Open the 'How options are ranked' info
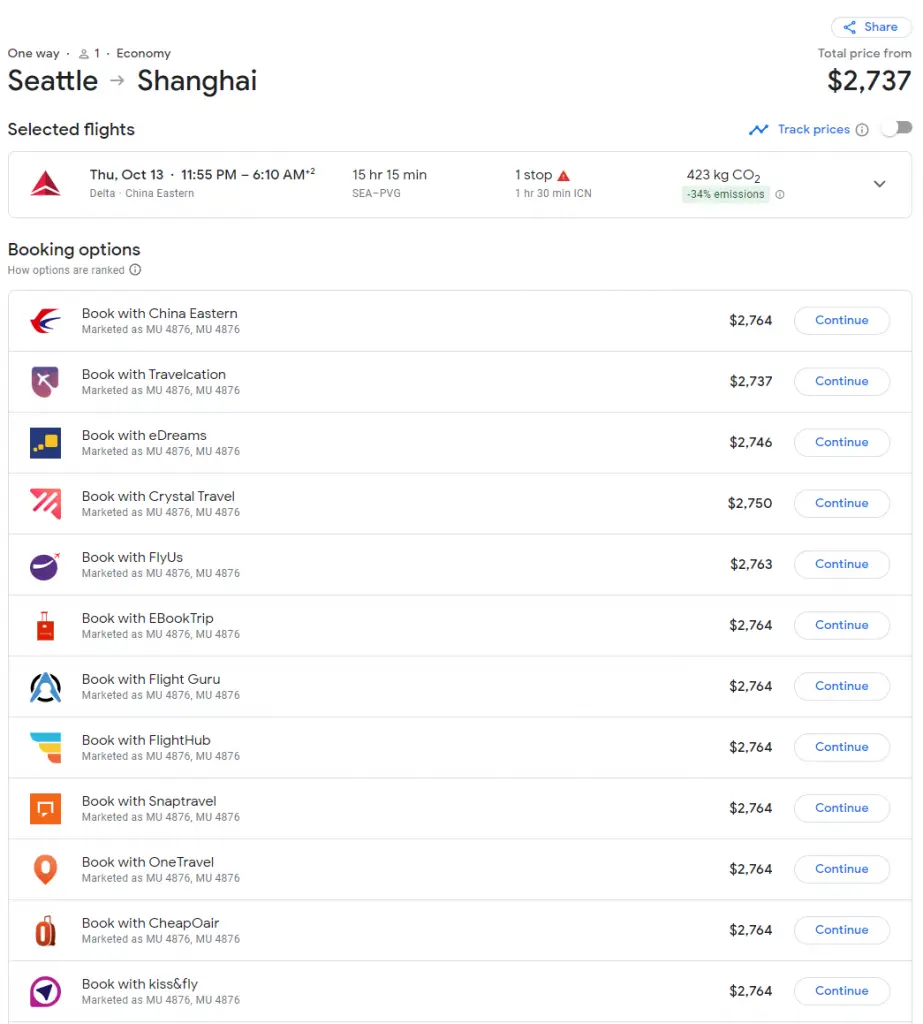The height and width of the screenshot is (1024, 923). coord(135,270)
